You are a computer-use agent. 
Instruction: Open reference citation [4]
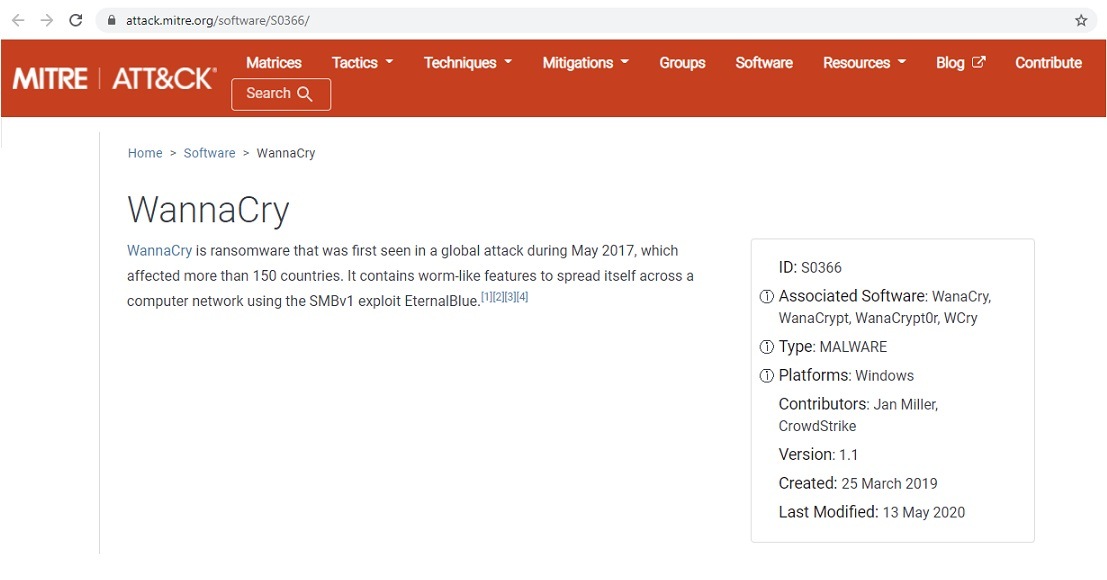coord(522,297)
